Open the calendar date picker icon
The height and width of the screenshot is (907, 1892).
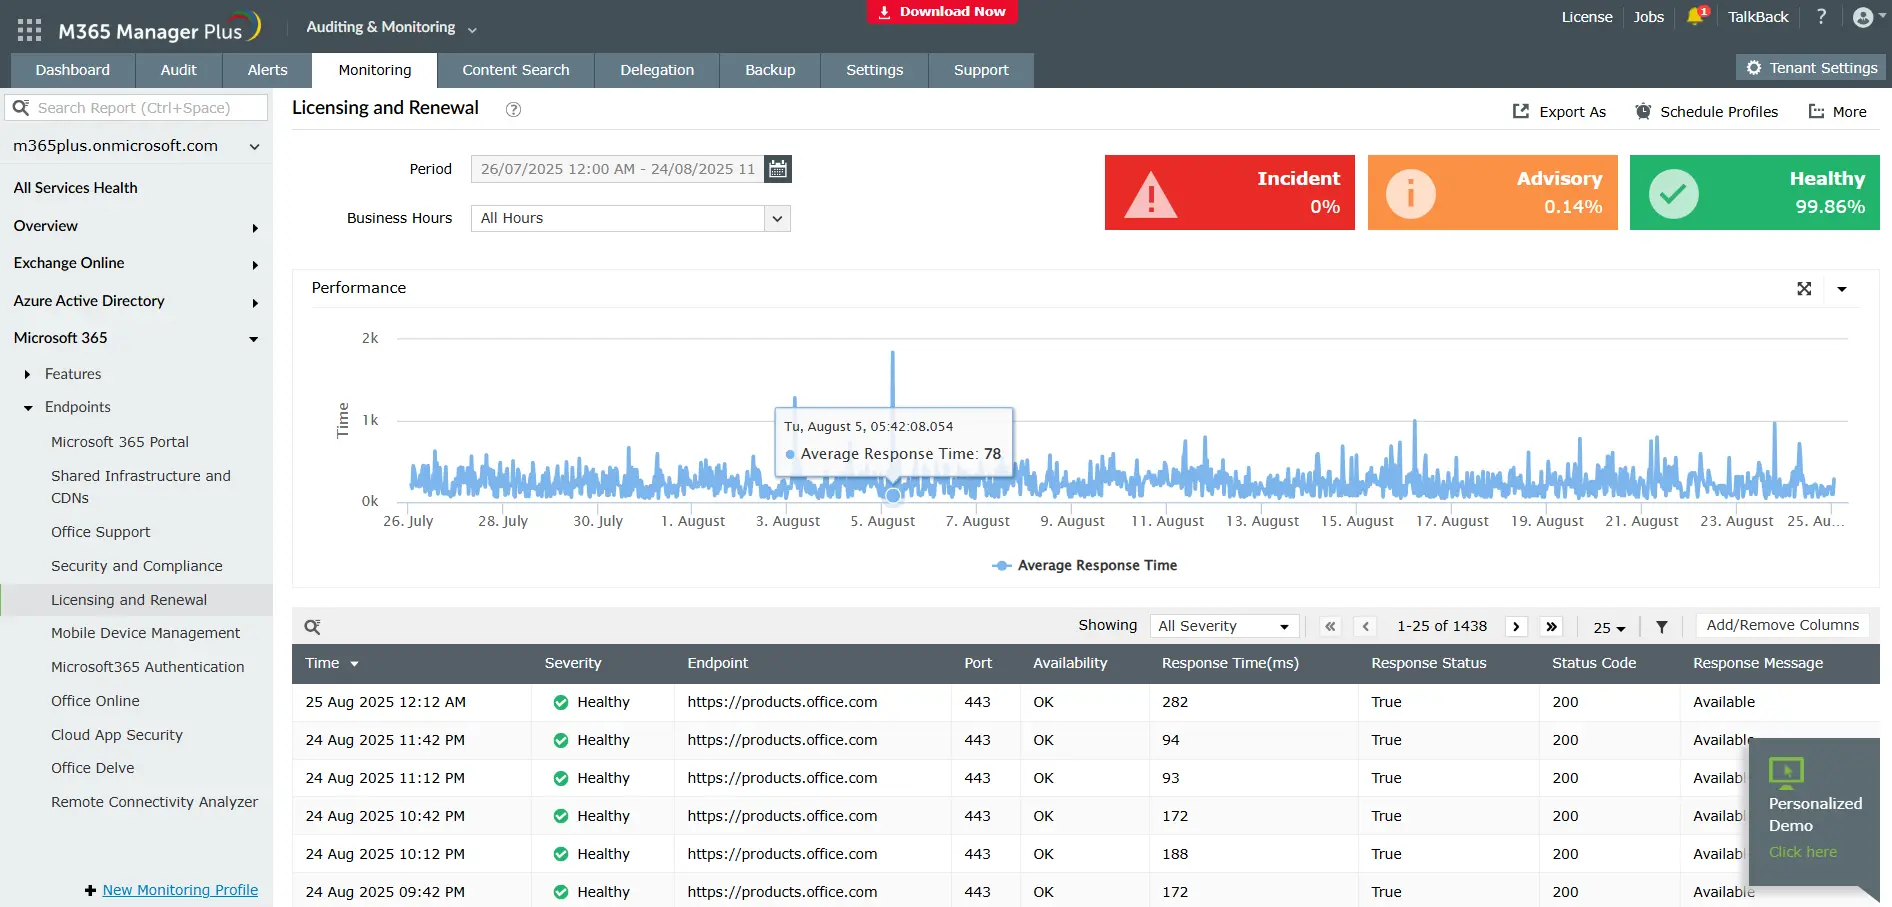pyautogui.click(x=778, y=169)
